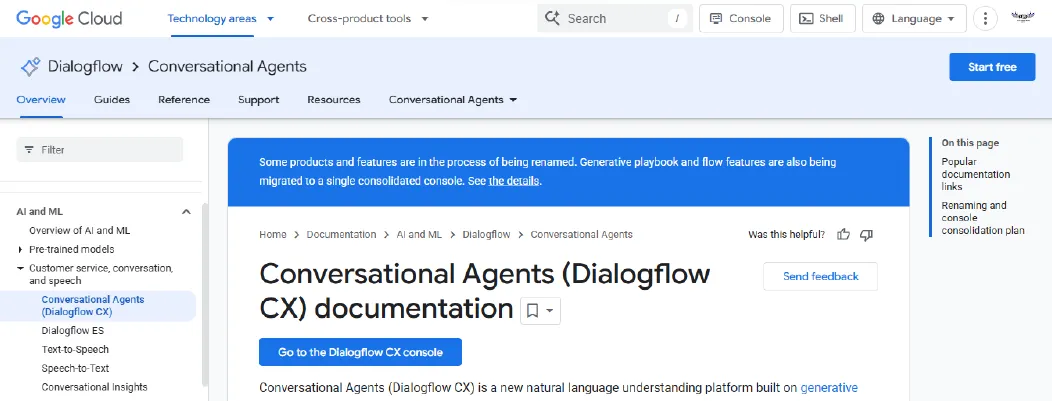This screenshot has height=401, width=1052.
Task: Go to Documentation breadcrumb
Action: point(341,234)
